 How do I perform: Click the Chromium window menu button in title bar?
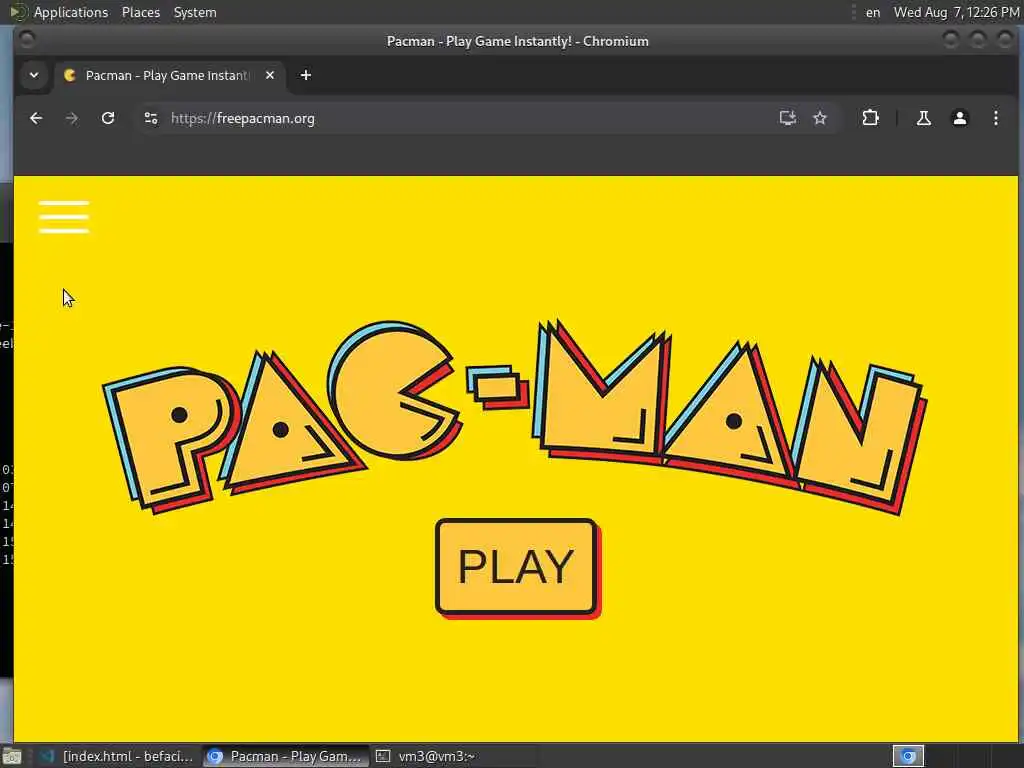coord(27,40)
